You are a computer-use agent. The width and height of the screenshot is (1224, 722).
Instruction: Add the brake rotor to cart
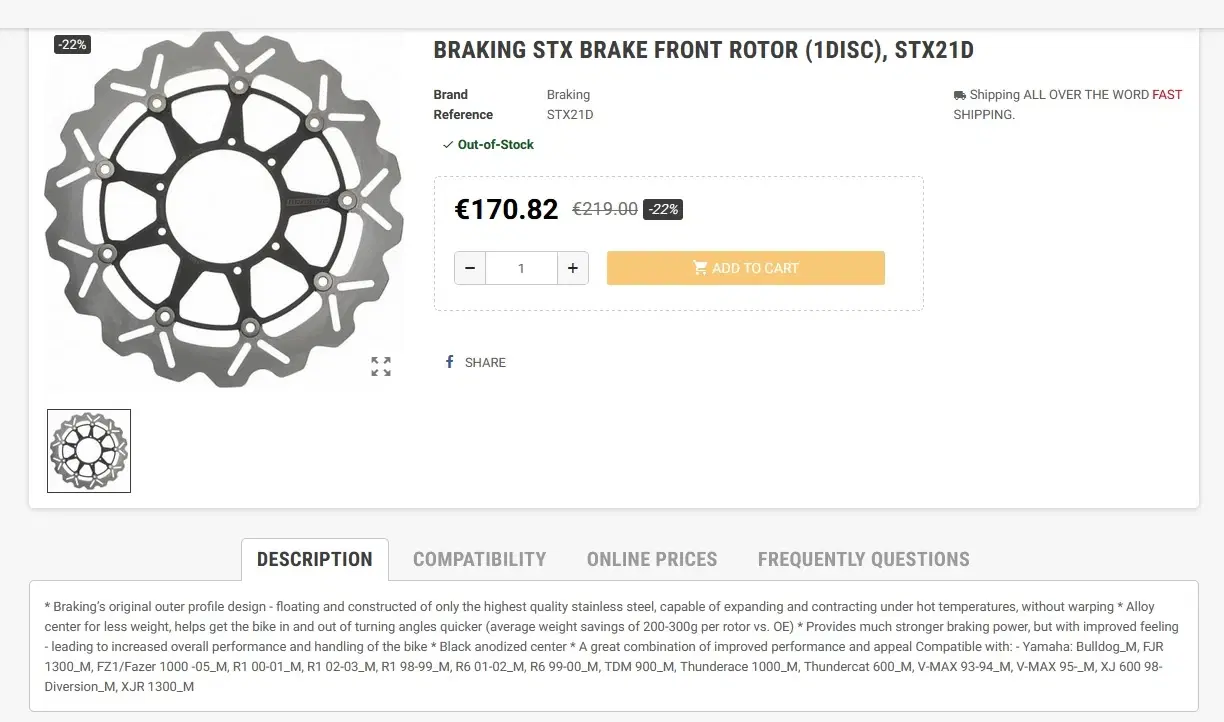click(x=746, y=268)
